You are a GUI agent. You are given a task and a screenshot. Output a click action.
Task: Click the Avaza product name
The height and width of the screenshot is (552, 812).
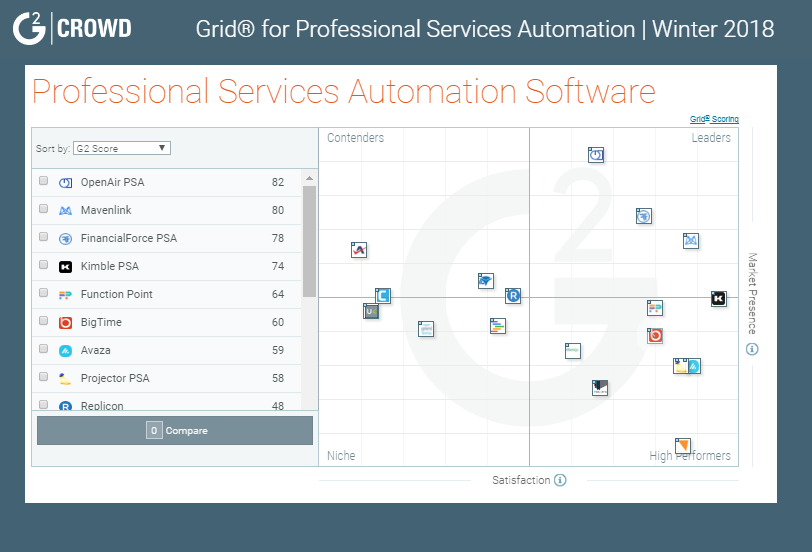click(95, 350)
